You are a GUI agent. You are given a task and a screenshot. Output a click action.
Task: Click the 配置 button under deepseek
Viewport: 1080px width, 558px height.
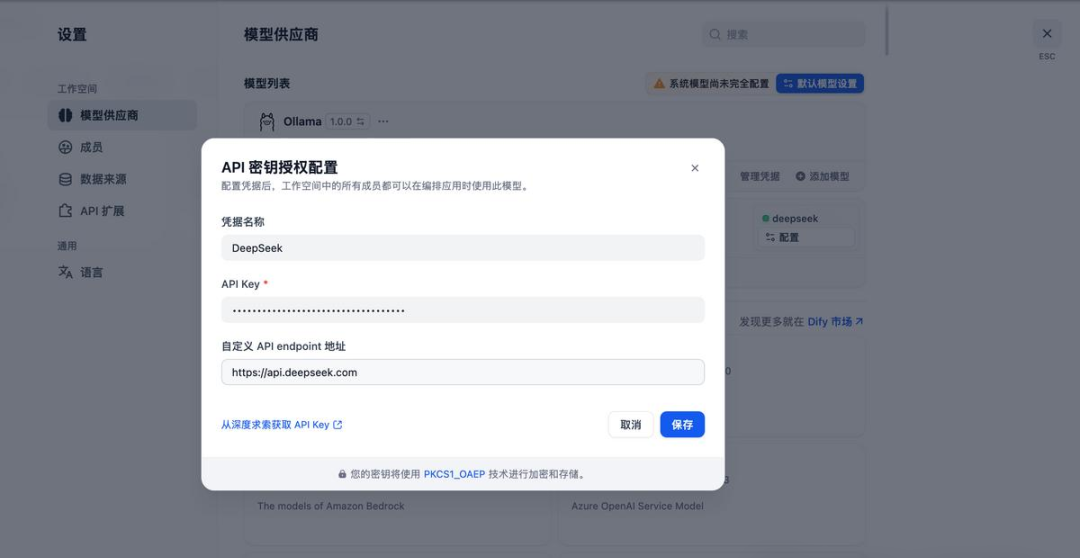806,238
